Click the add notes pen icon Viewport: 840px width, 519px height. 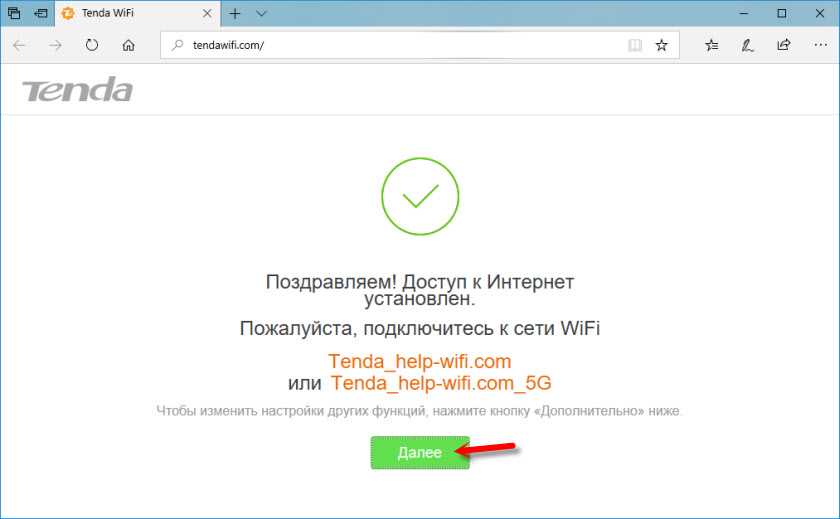747,46
